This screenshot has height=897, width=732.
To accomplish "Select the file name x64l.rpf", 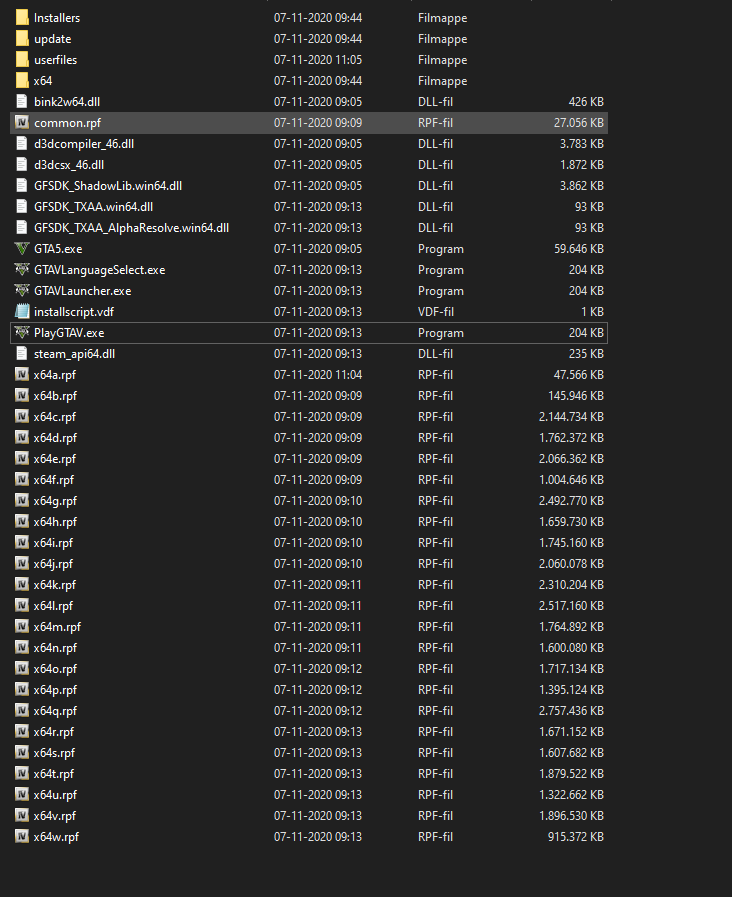I will (x=53, y=605).
